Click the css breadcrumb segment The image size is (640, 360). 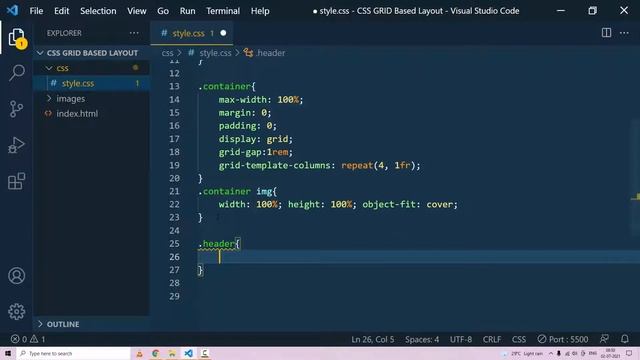[167, 53]
